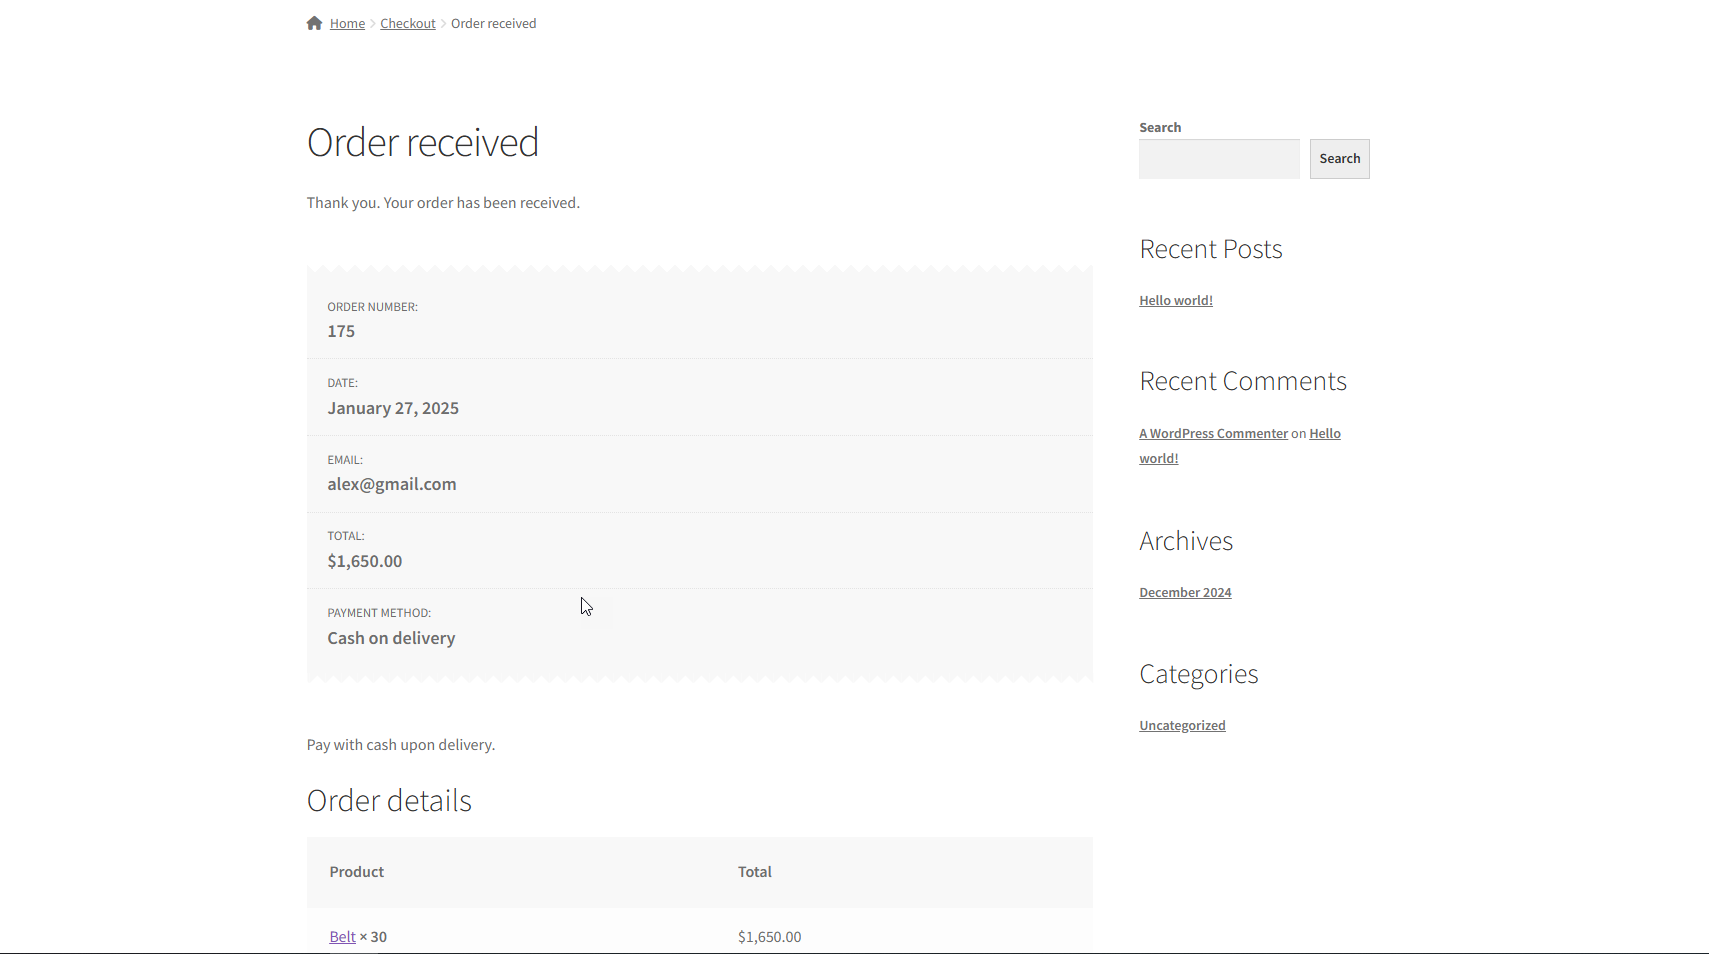Select the Uncategorized category link
Viewport: 1709px width, 954px height.
(1182, 726)
